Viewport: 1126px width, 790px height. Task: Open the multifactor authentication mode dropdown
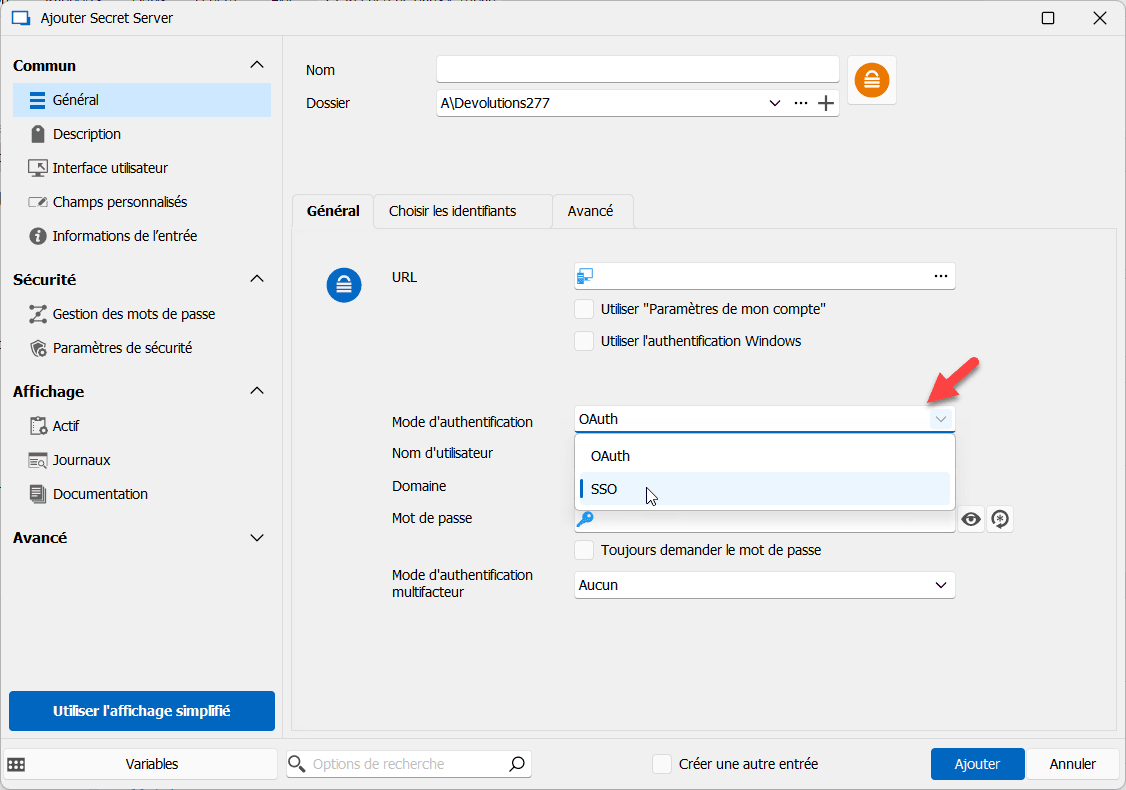[765, 585]
